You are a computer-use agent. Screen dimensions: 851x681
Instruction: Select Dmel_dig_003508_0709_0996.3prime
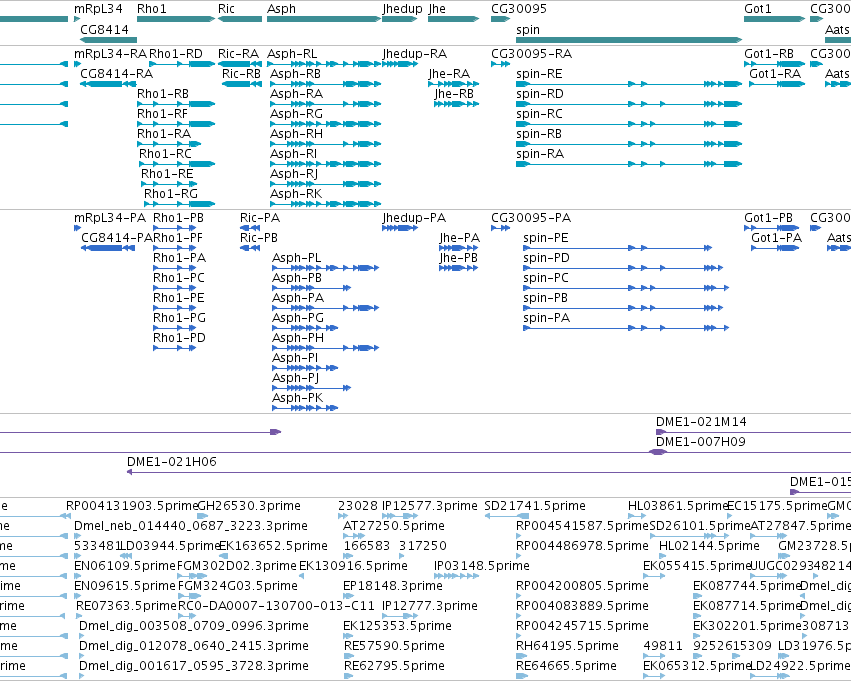[194, 626]
